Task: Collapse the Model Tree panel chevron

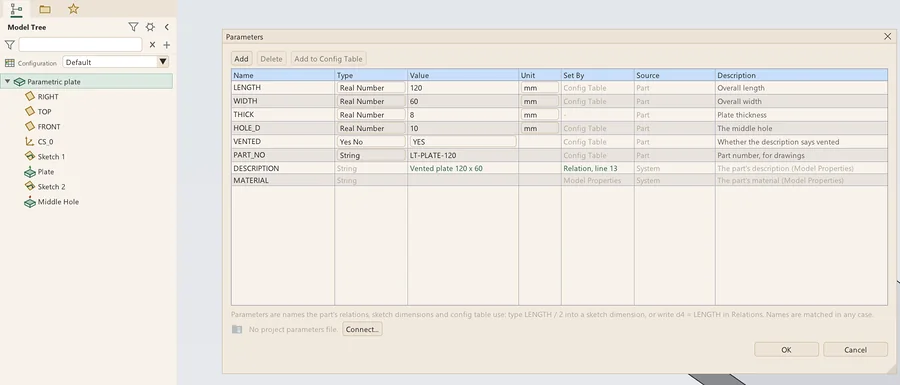Action: [166, 27]
